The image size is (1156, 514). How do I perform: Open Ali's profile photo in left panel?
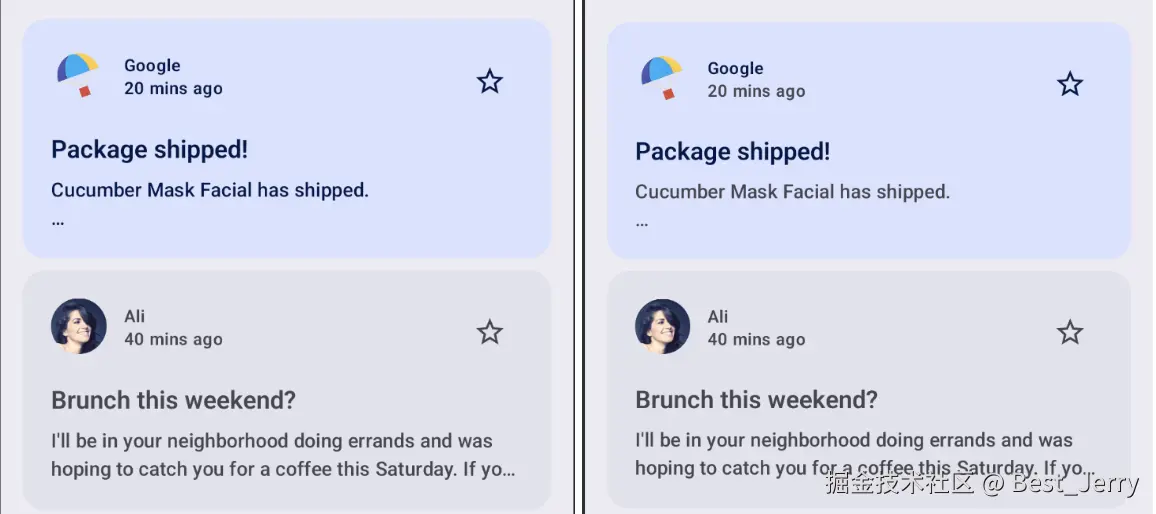78,326
